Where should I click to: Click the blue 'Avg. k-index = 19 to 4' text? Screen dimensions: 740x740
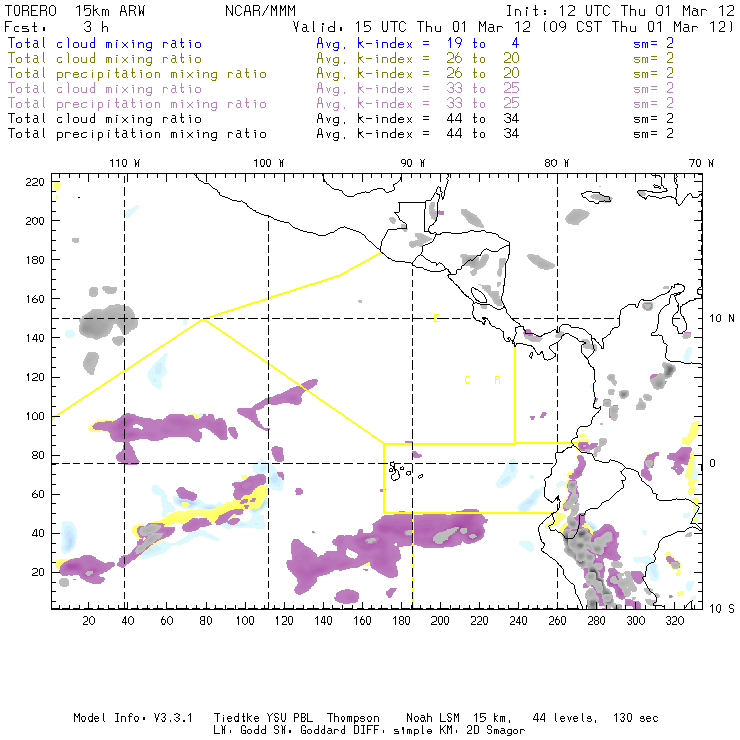point(418,43)
